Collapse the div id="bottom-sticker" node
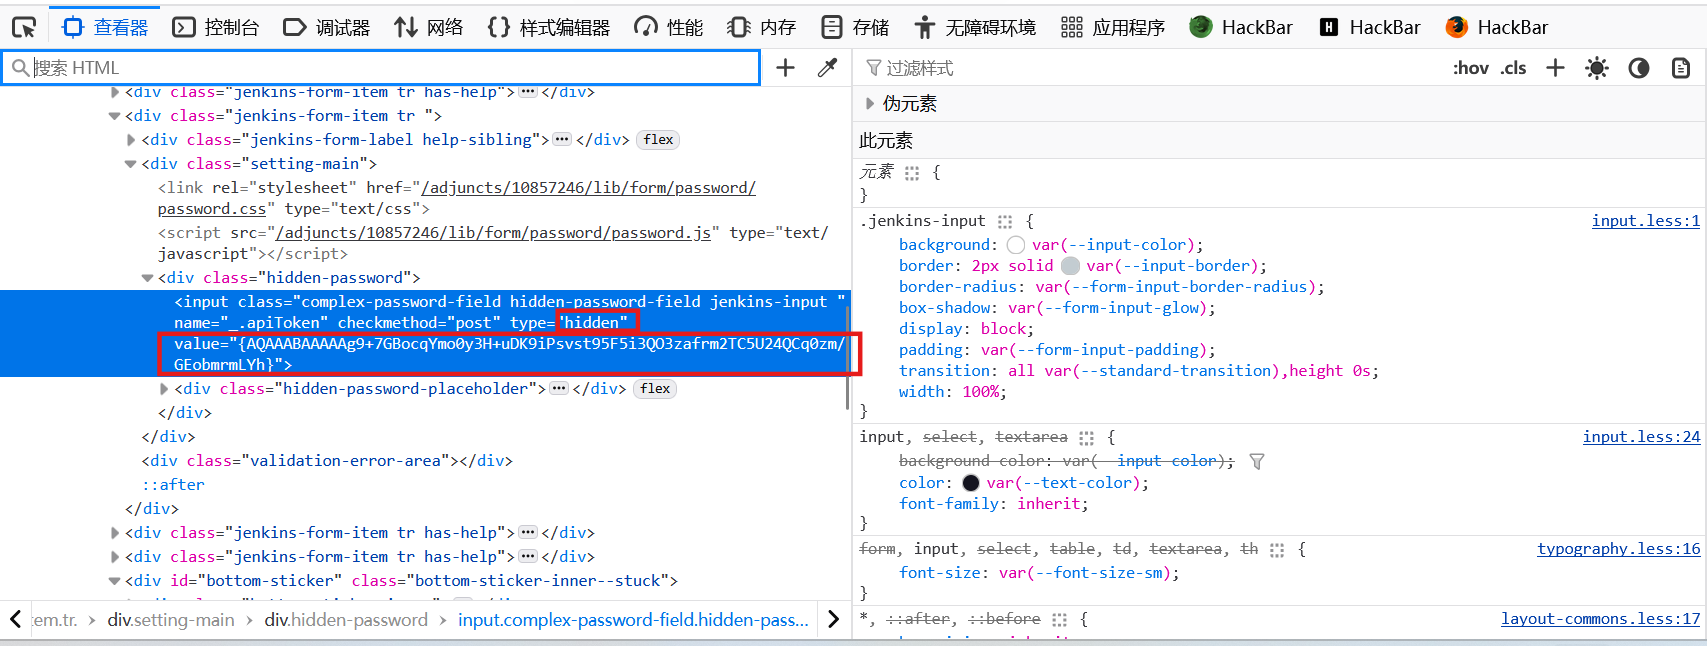The image size is (1707, 646). pos(114,581)
